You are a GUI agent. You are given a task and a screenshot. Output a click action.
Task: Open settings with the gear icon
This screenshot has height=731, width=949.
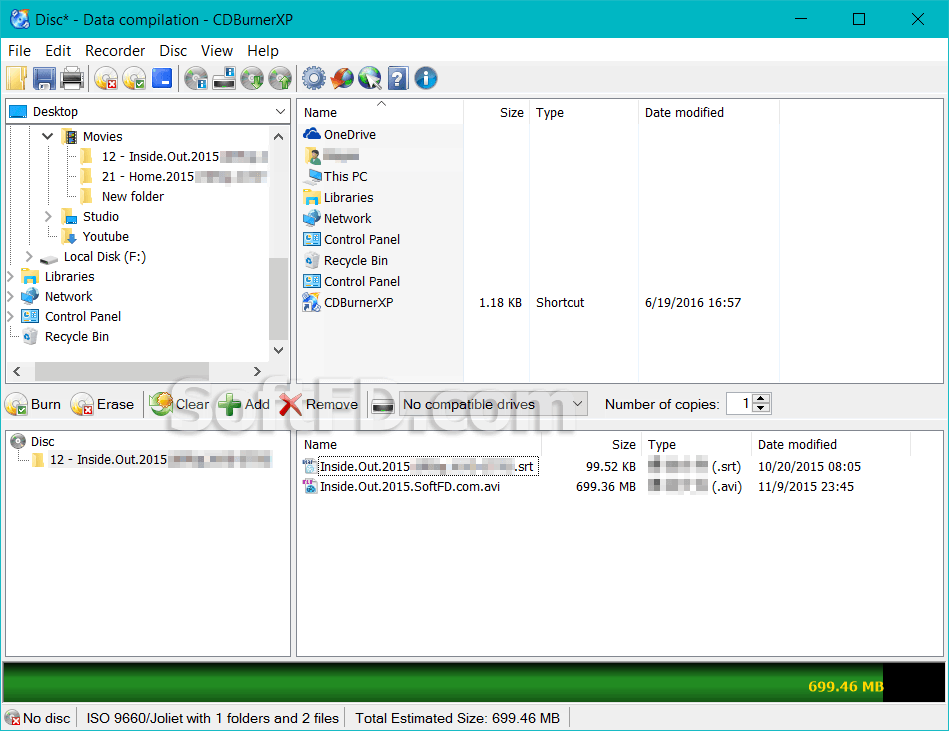click(314, 78)
